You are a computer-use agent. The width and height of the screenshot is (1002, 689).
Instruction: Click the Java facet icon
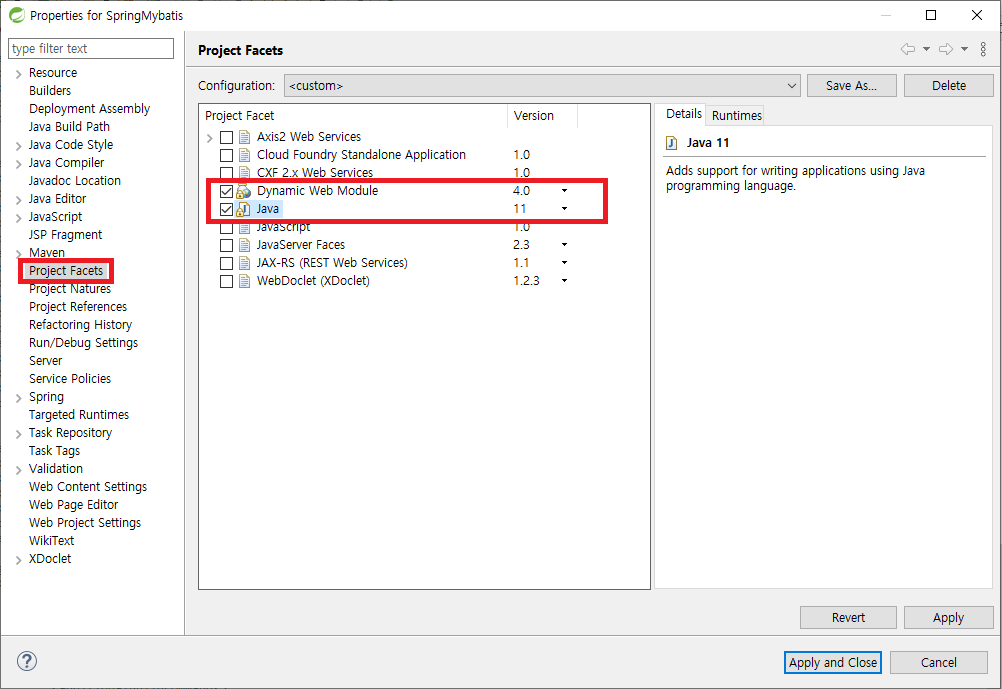pyautogui.click(x=243, y=209)
